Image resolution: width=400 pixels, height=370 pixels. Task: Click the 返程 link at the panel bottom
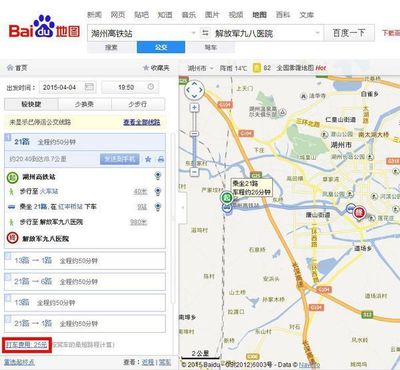point(148,362)
